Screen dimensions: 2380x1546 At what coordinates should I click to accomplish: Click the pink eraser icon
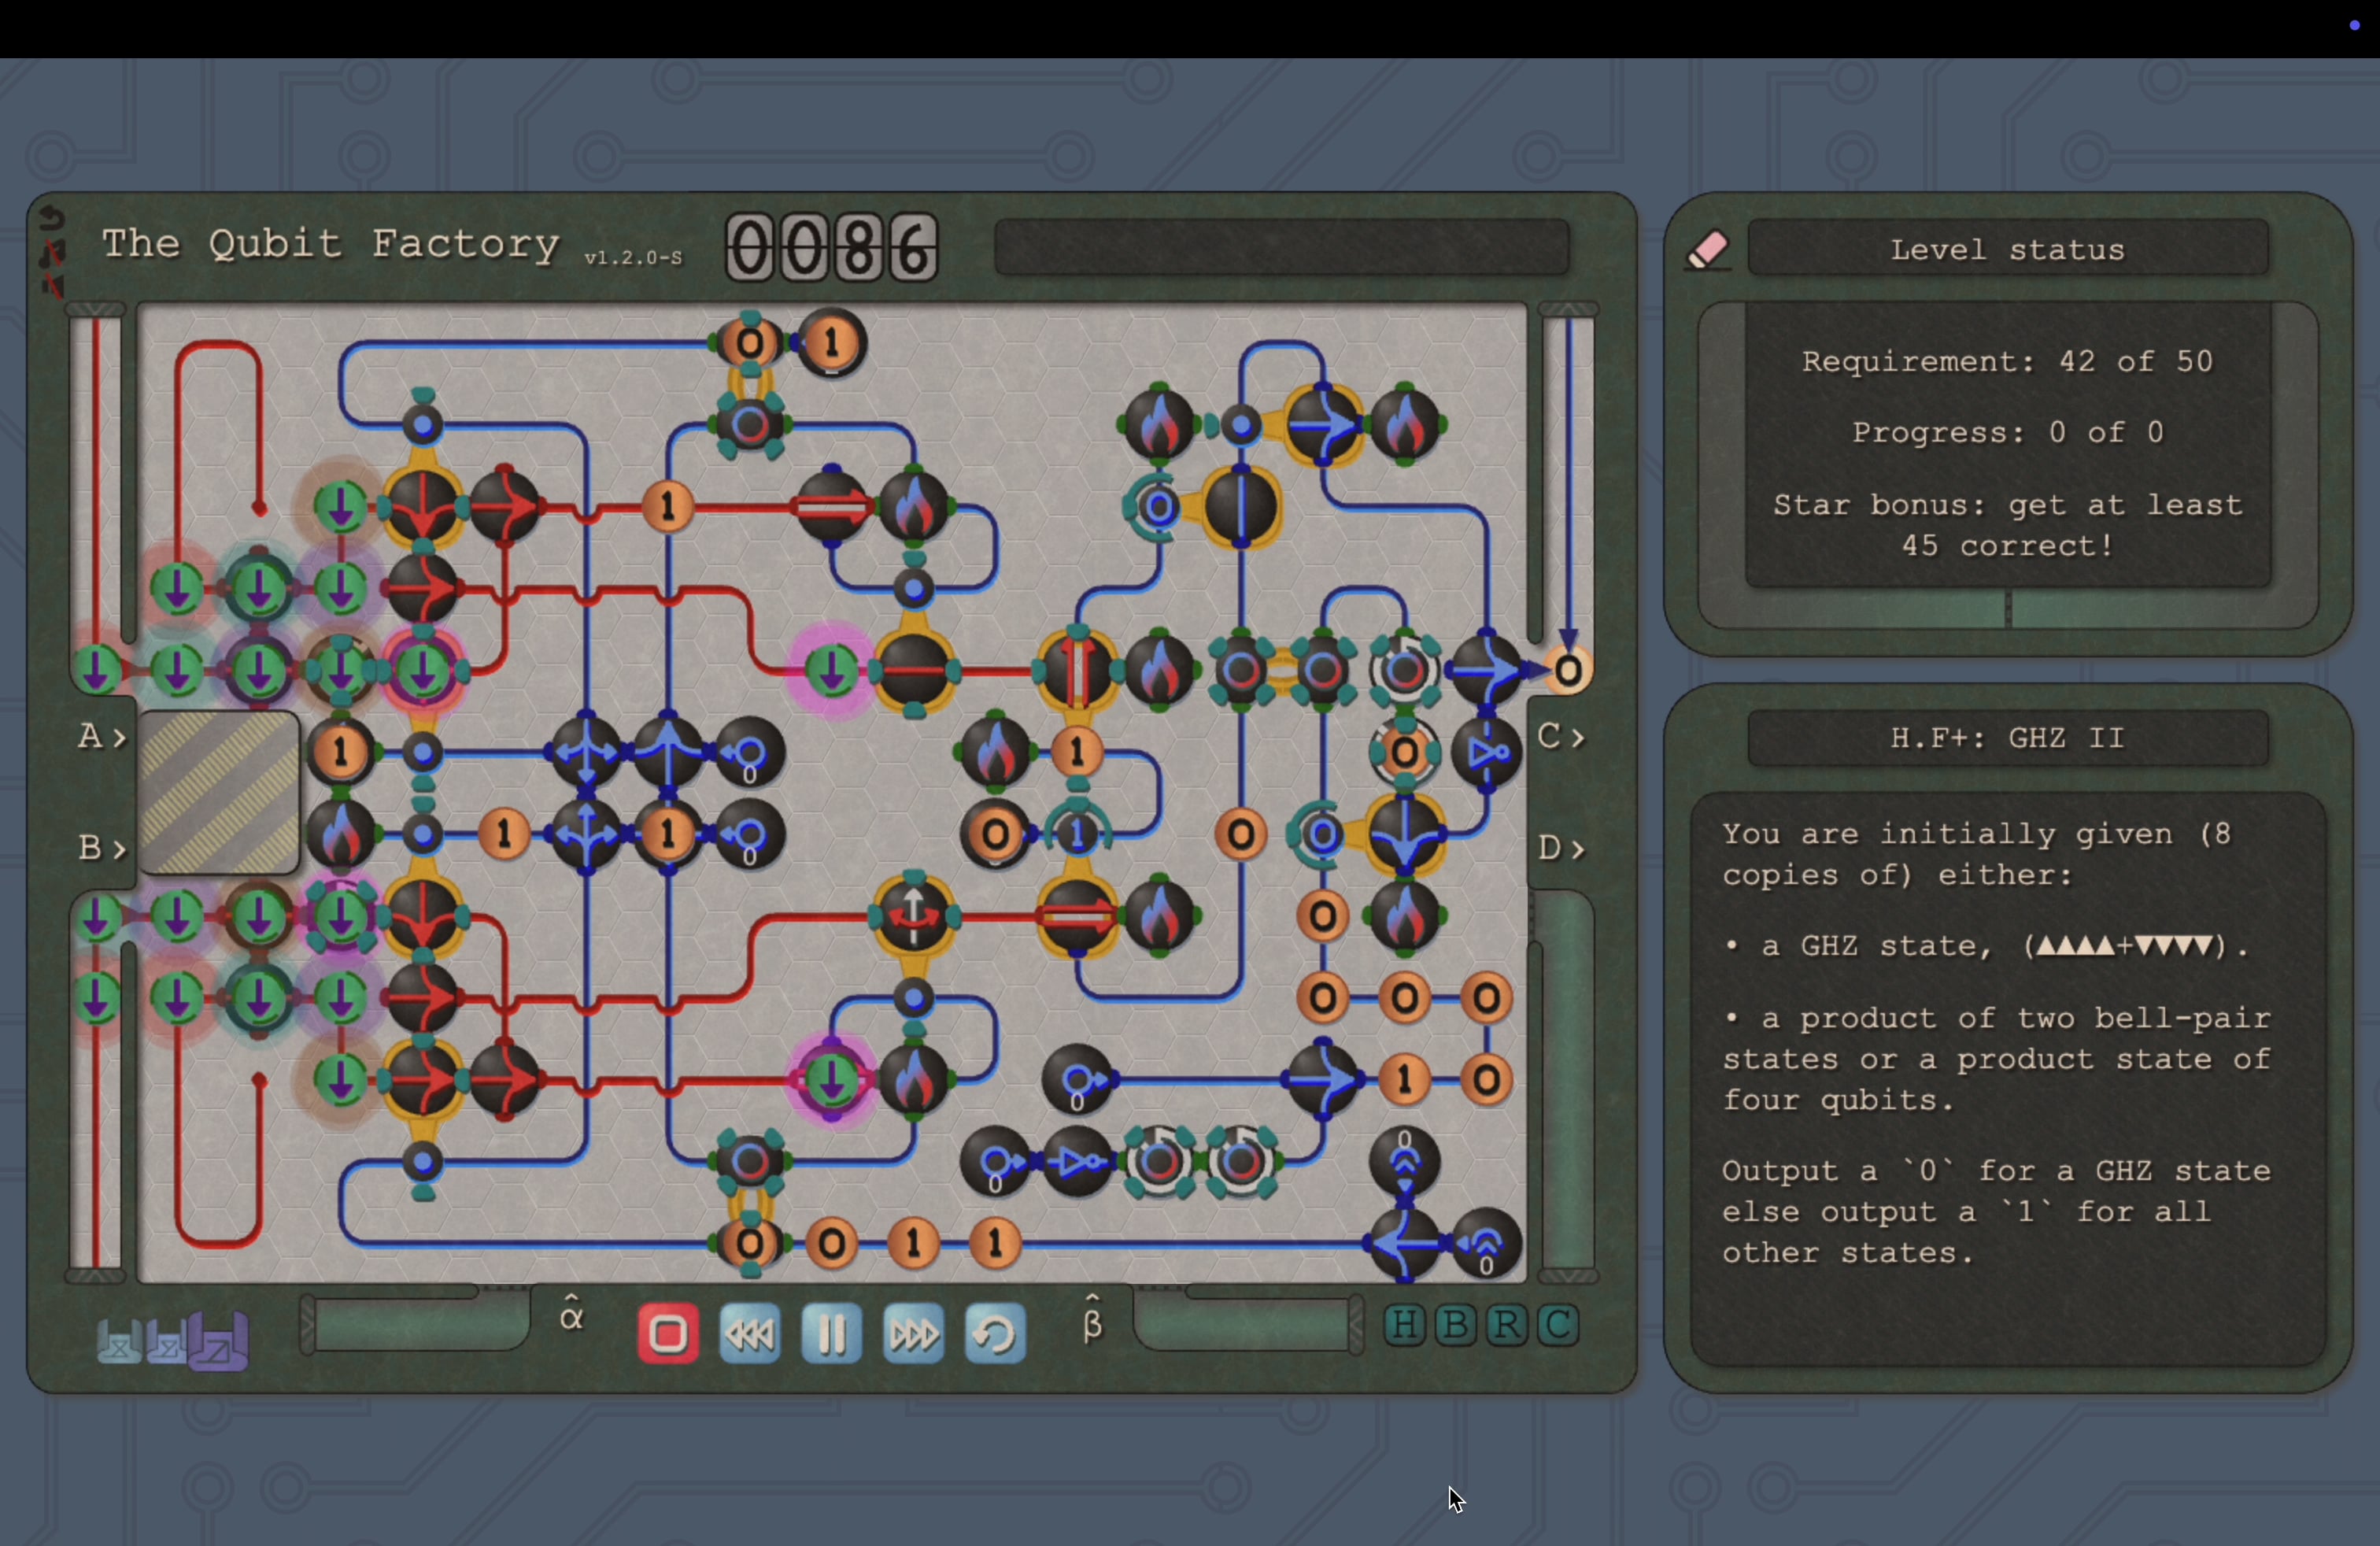tap(1708, 249)
